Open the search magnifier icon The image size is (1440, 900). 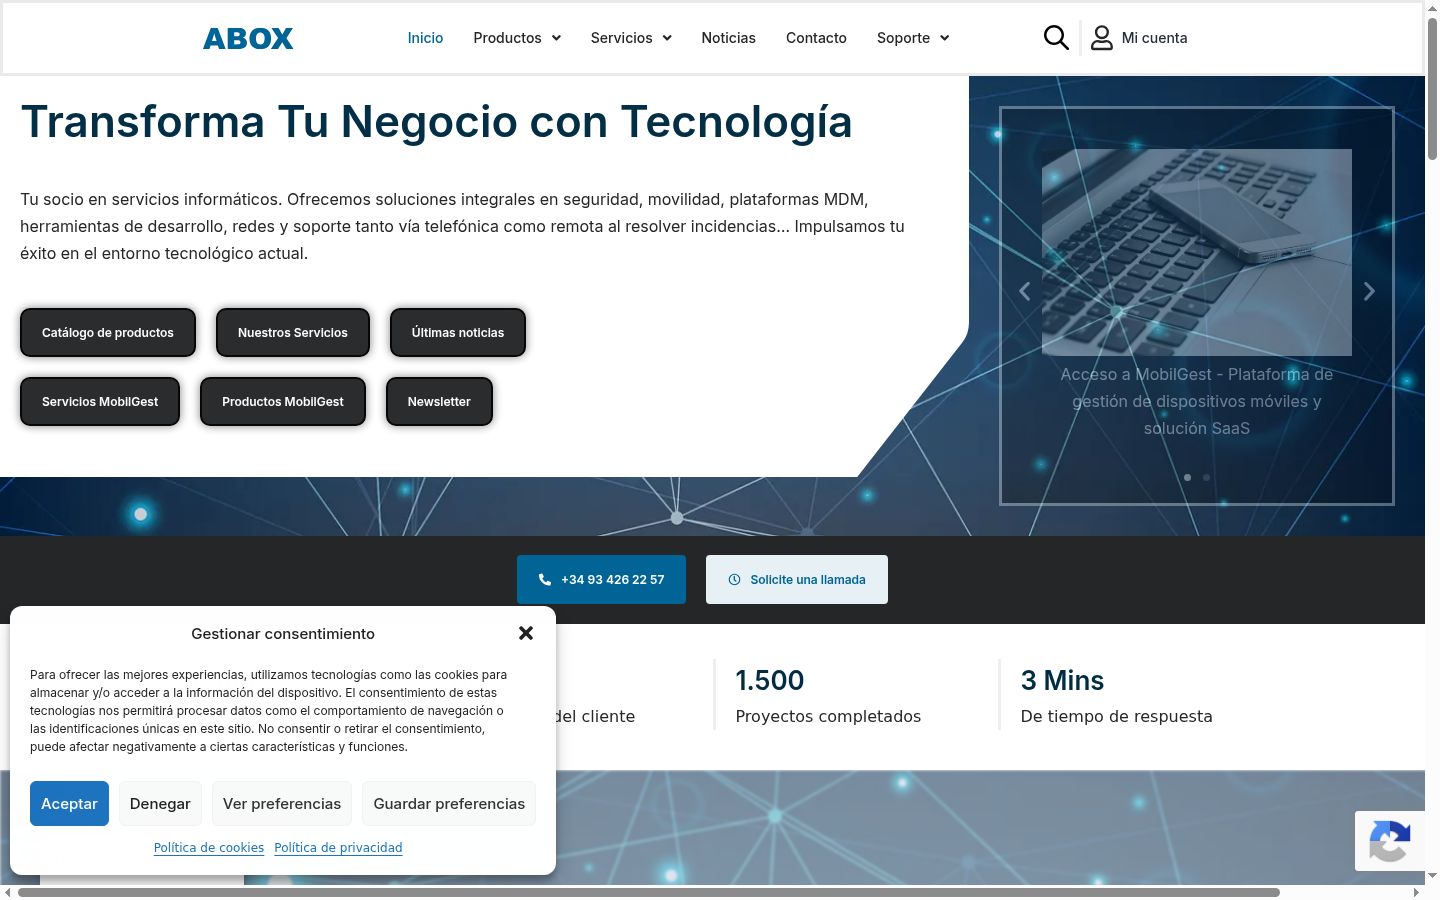click(1056, 38)
